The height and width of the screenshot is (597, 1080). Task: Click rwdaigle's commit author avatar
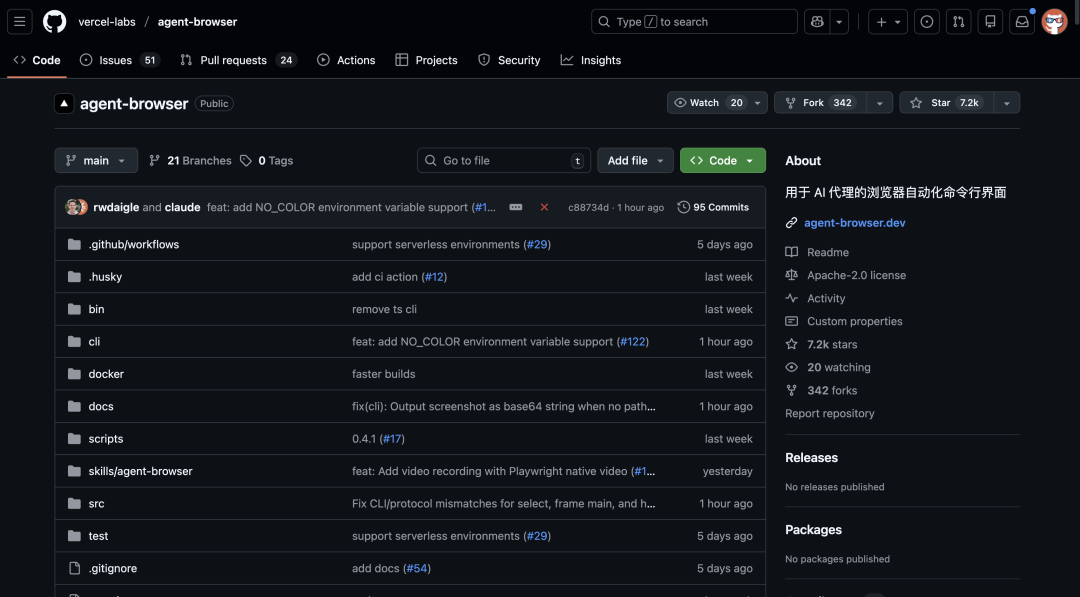tap(72, 207)
